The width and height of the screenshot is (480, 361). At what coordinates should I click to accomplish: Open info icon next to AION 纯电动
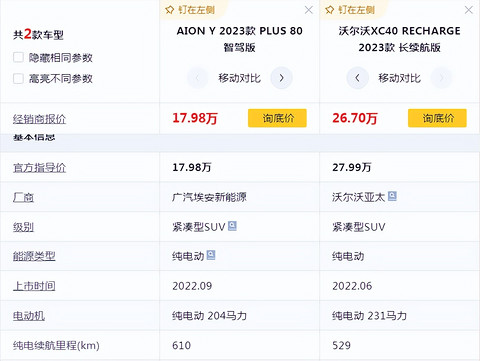211,255
